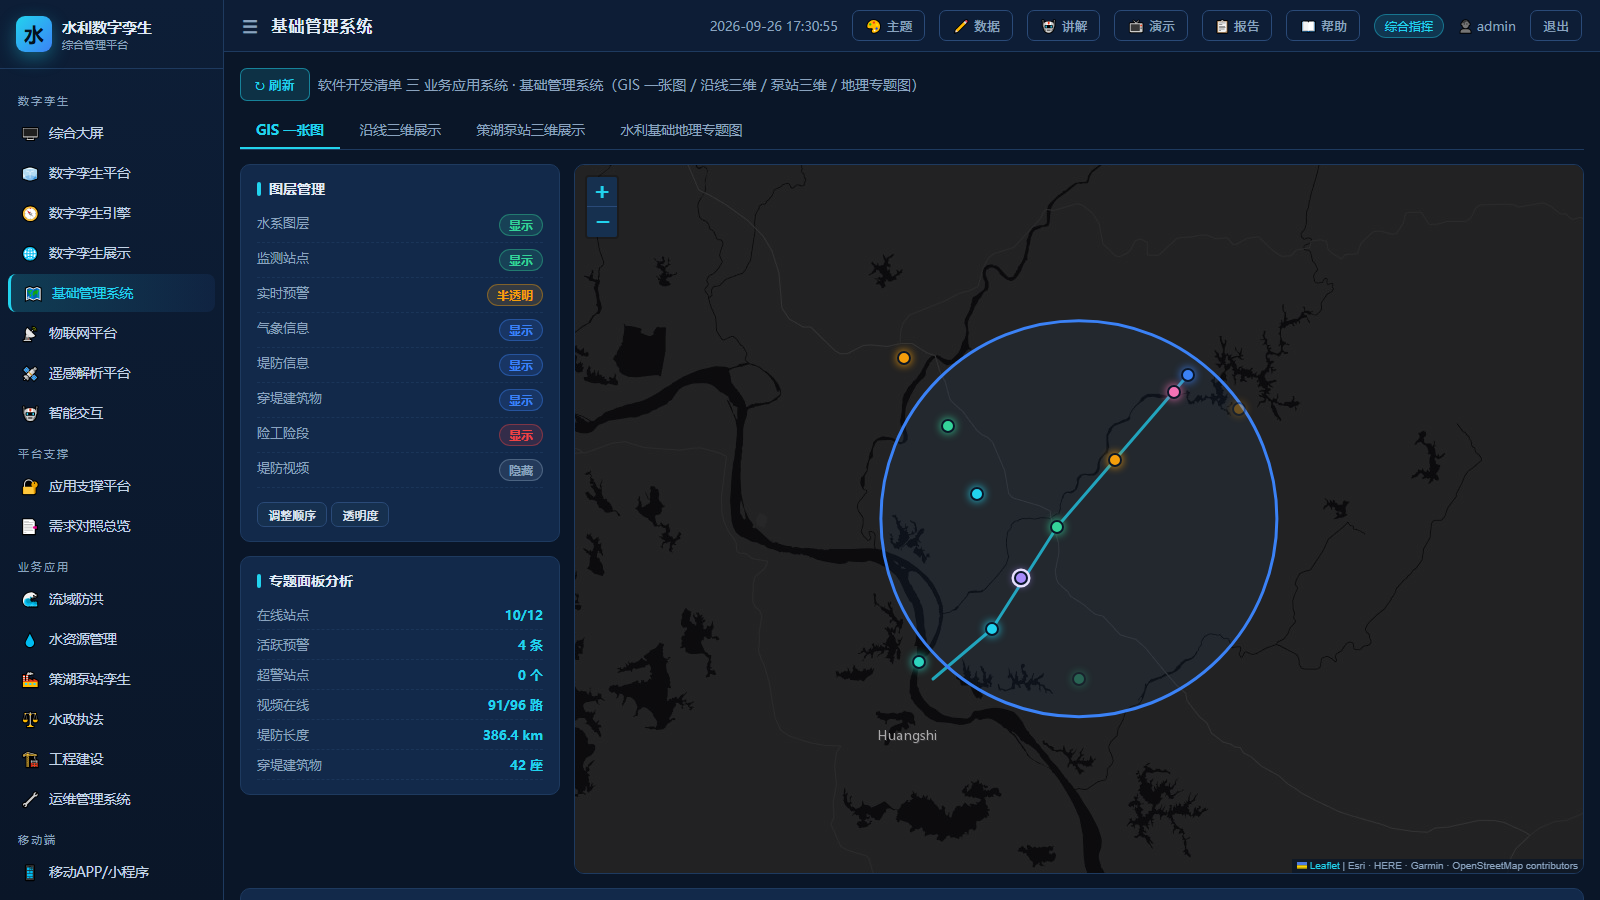Image resolution: width=1600 pixels, height=900 pixels.
Task: Open 运维管理系统 in the sidebar
Action: (111, 799)
